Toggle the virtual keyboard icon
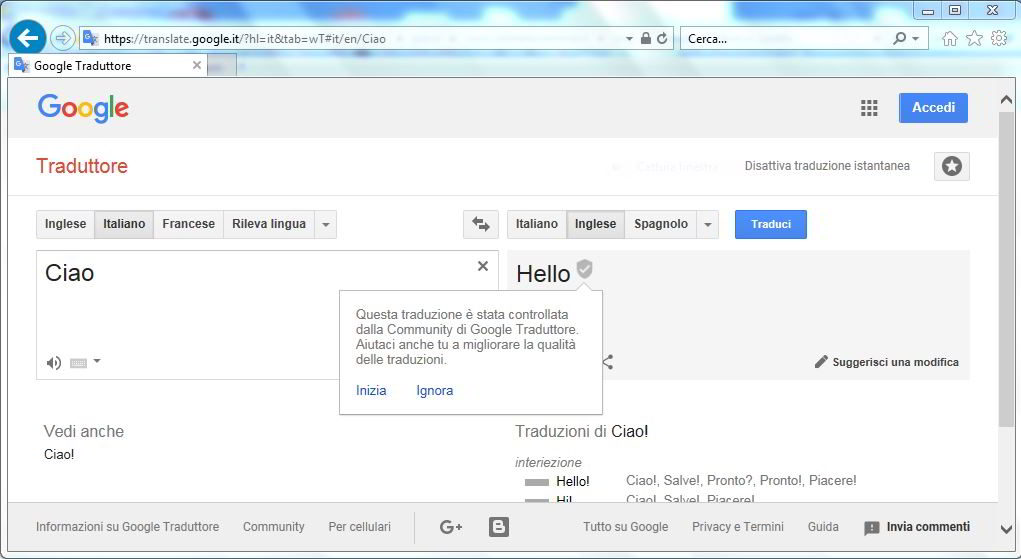The width and height of the screenshot is (1021, 559). tap(78, 363)
